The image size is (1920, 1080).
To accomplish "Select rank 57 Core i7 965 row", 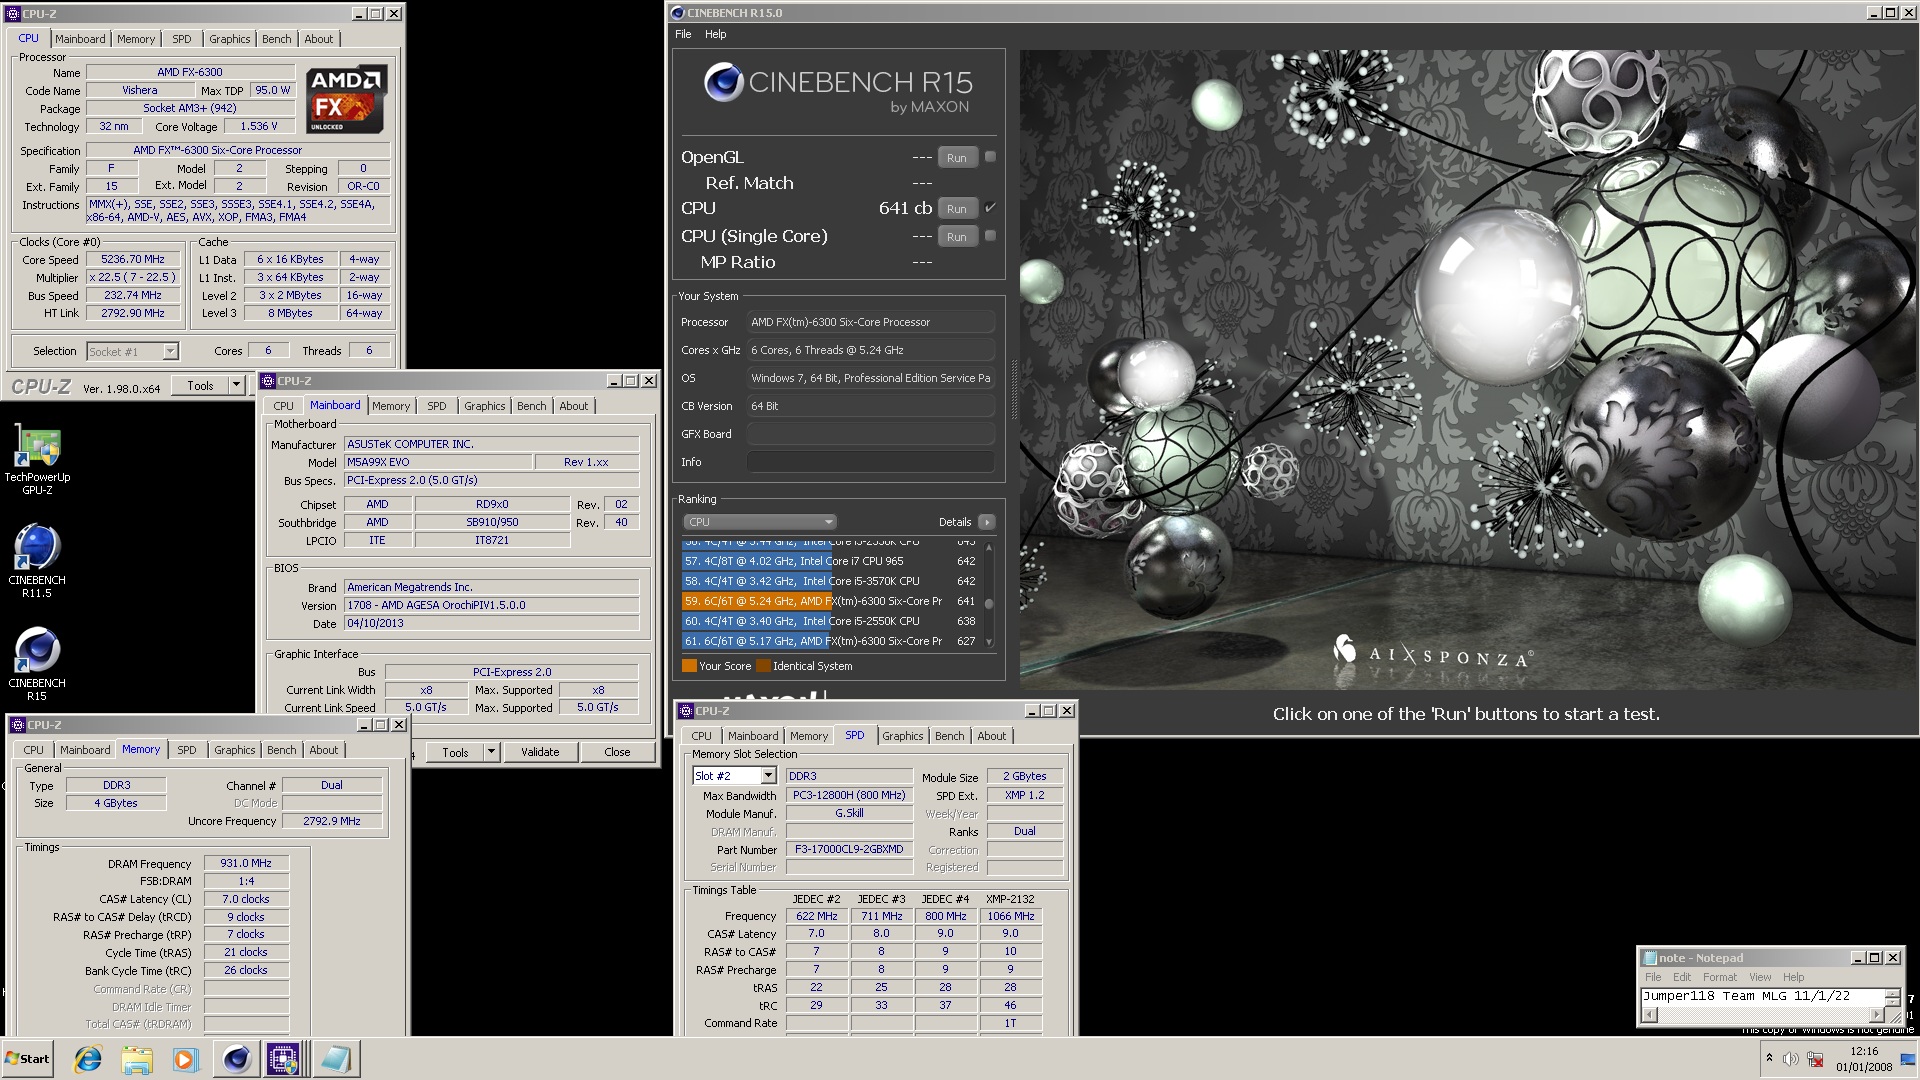I will coord(831,561).
